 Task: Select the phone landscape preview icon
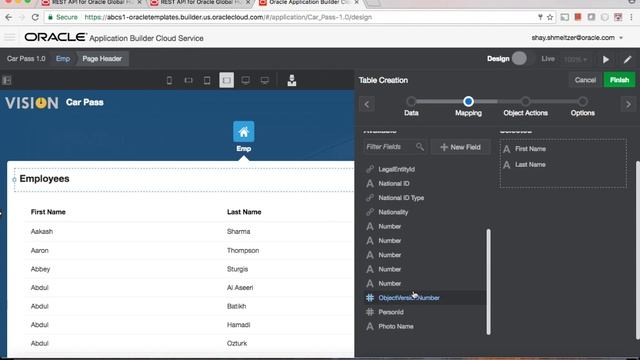pyautogui.click(x=189, y=80)
